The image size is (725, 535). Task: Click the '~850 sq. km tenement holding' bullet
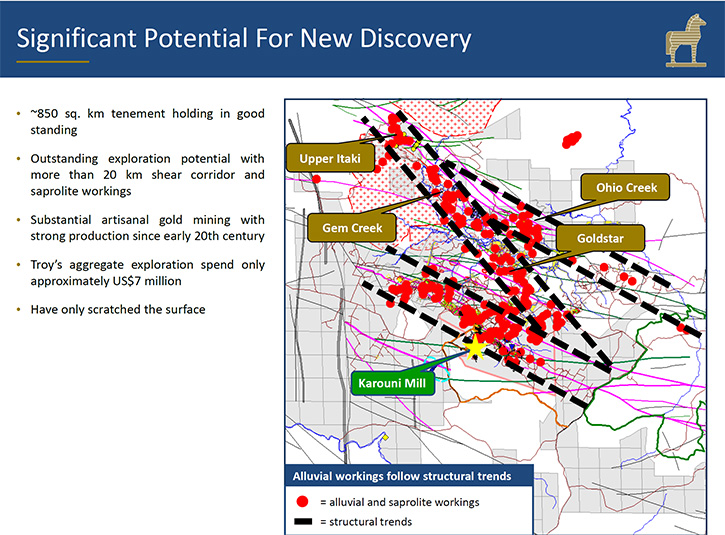(x=147, y=122)
